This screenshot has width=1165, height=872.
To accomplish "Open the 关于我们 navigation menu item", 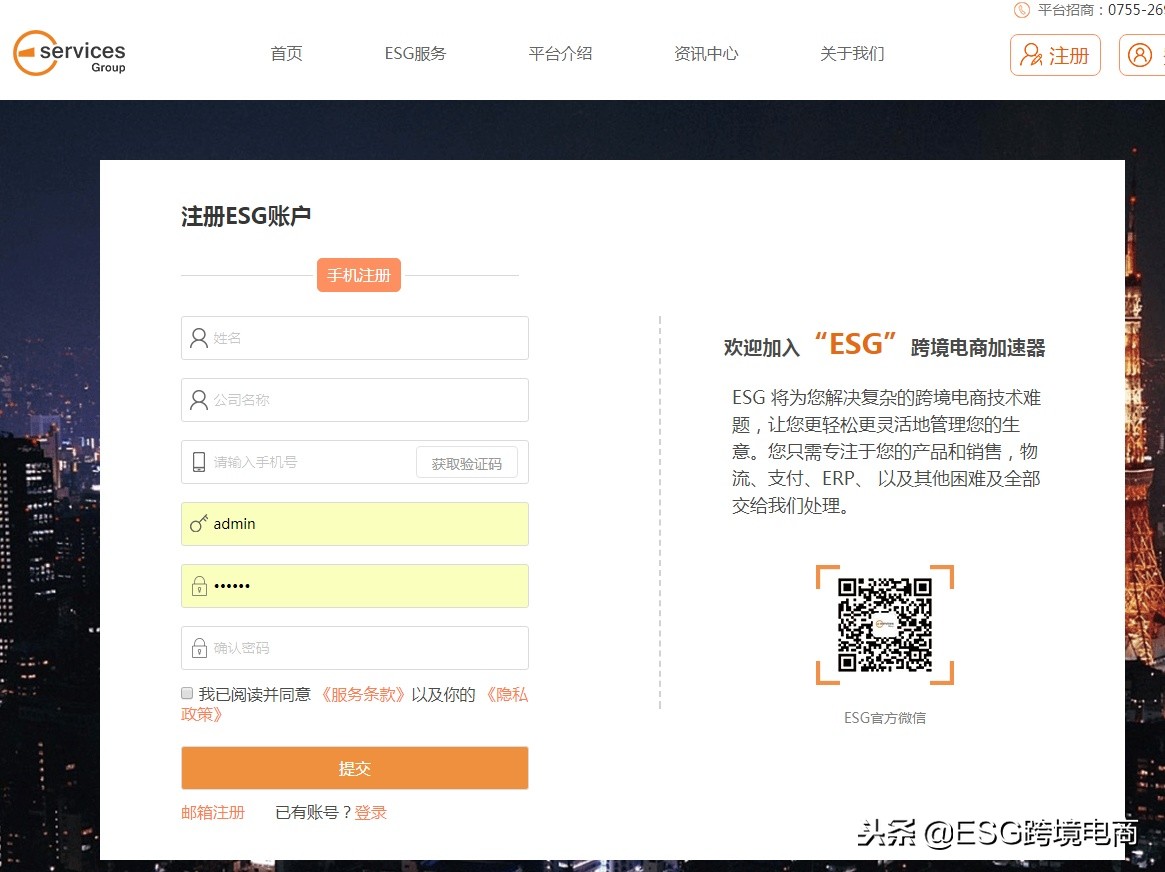I will point(851,54).
